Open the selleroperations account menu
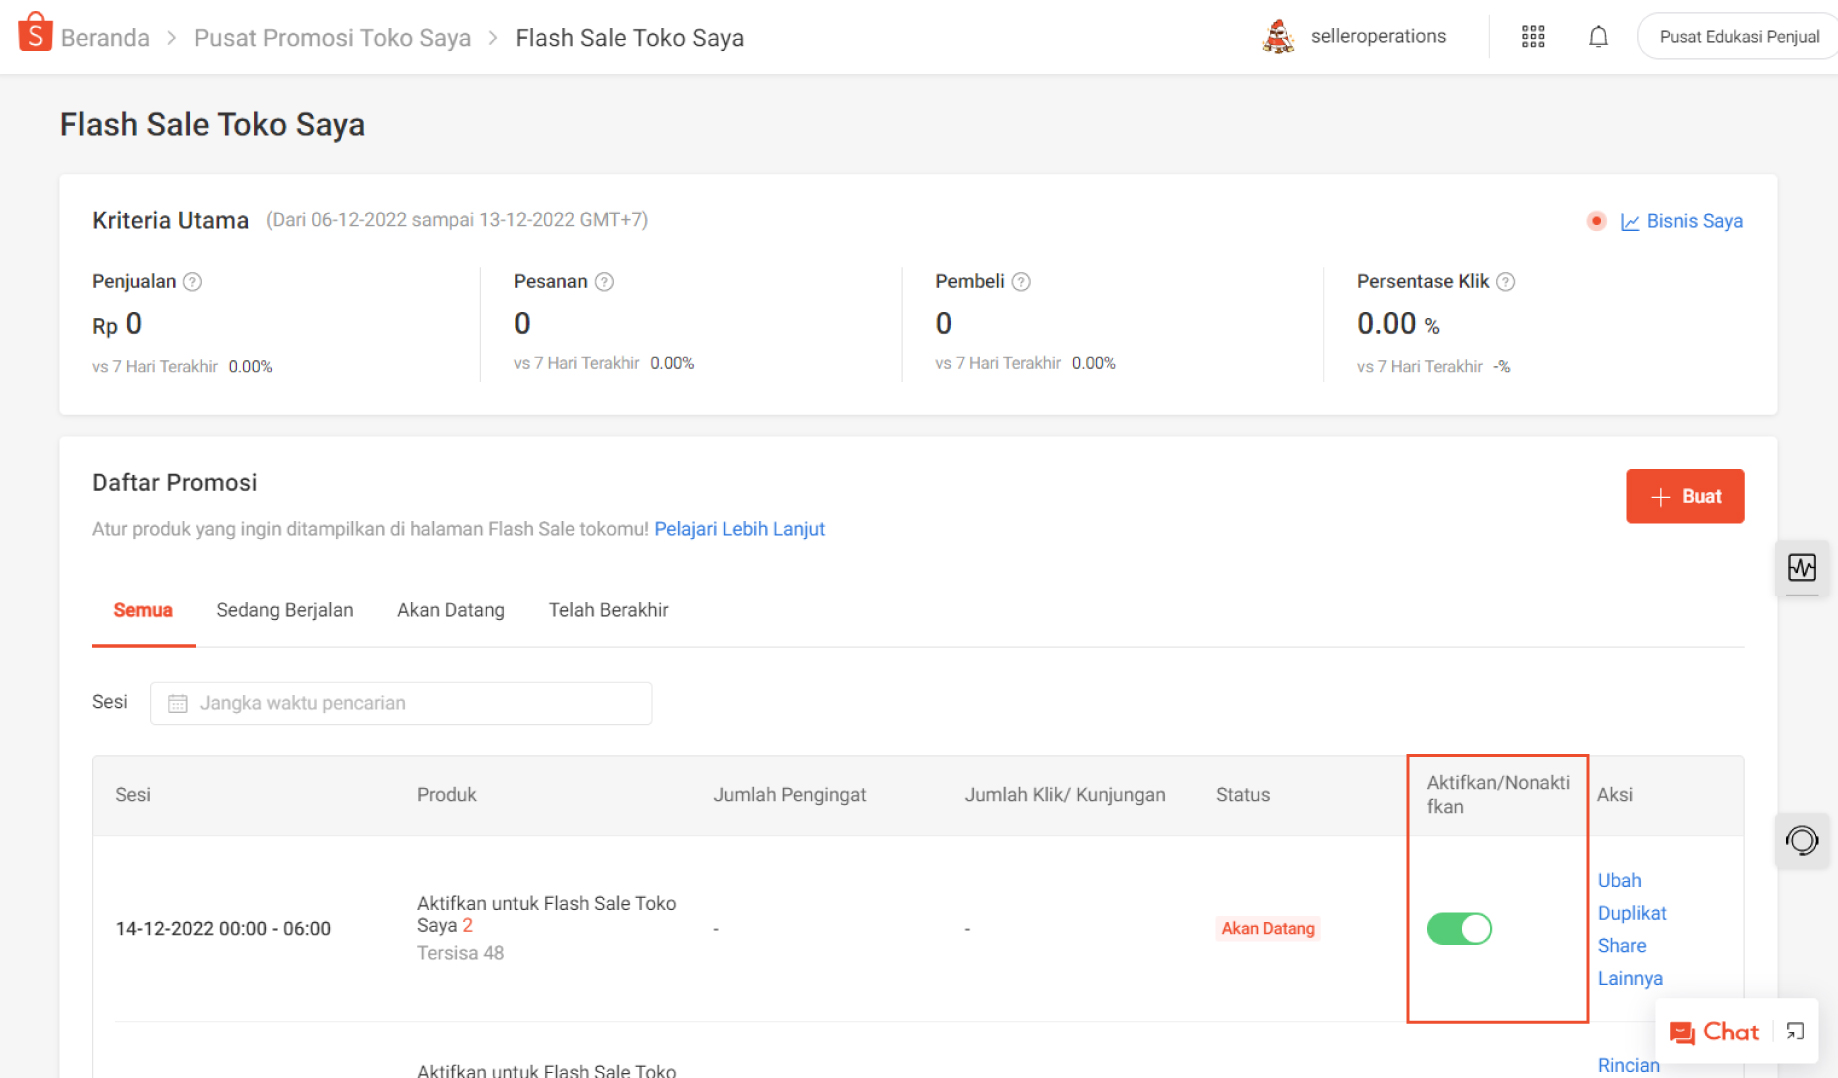Image resolution: width=1838 pixels, height=1078 pixels. point(1377,36)
